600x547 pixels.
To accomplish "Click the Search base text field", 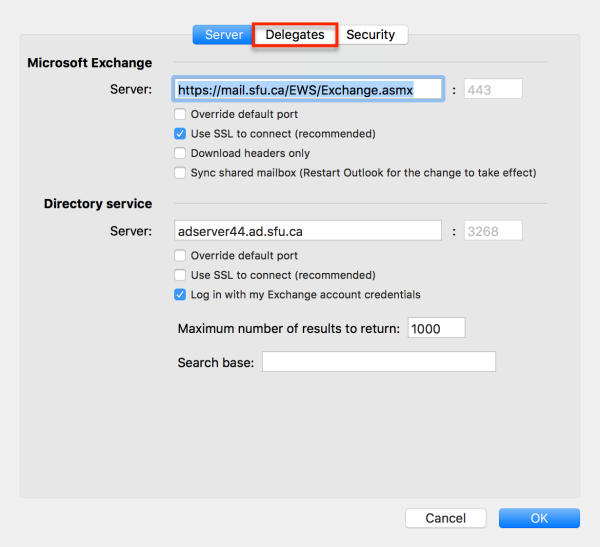I will click(x=378, y=361).
